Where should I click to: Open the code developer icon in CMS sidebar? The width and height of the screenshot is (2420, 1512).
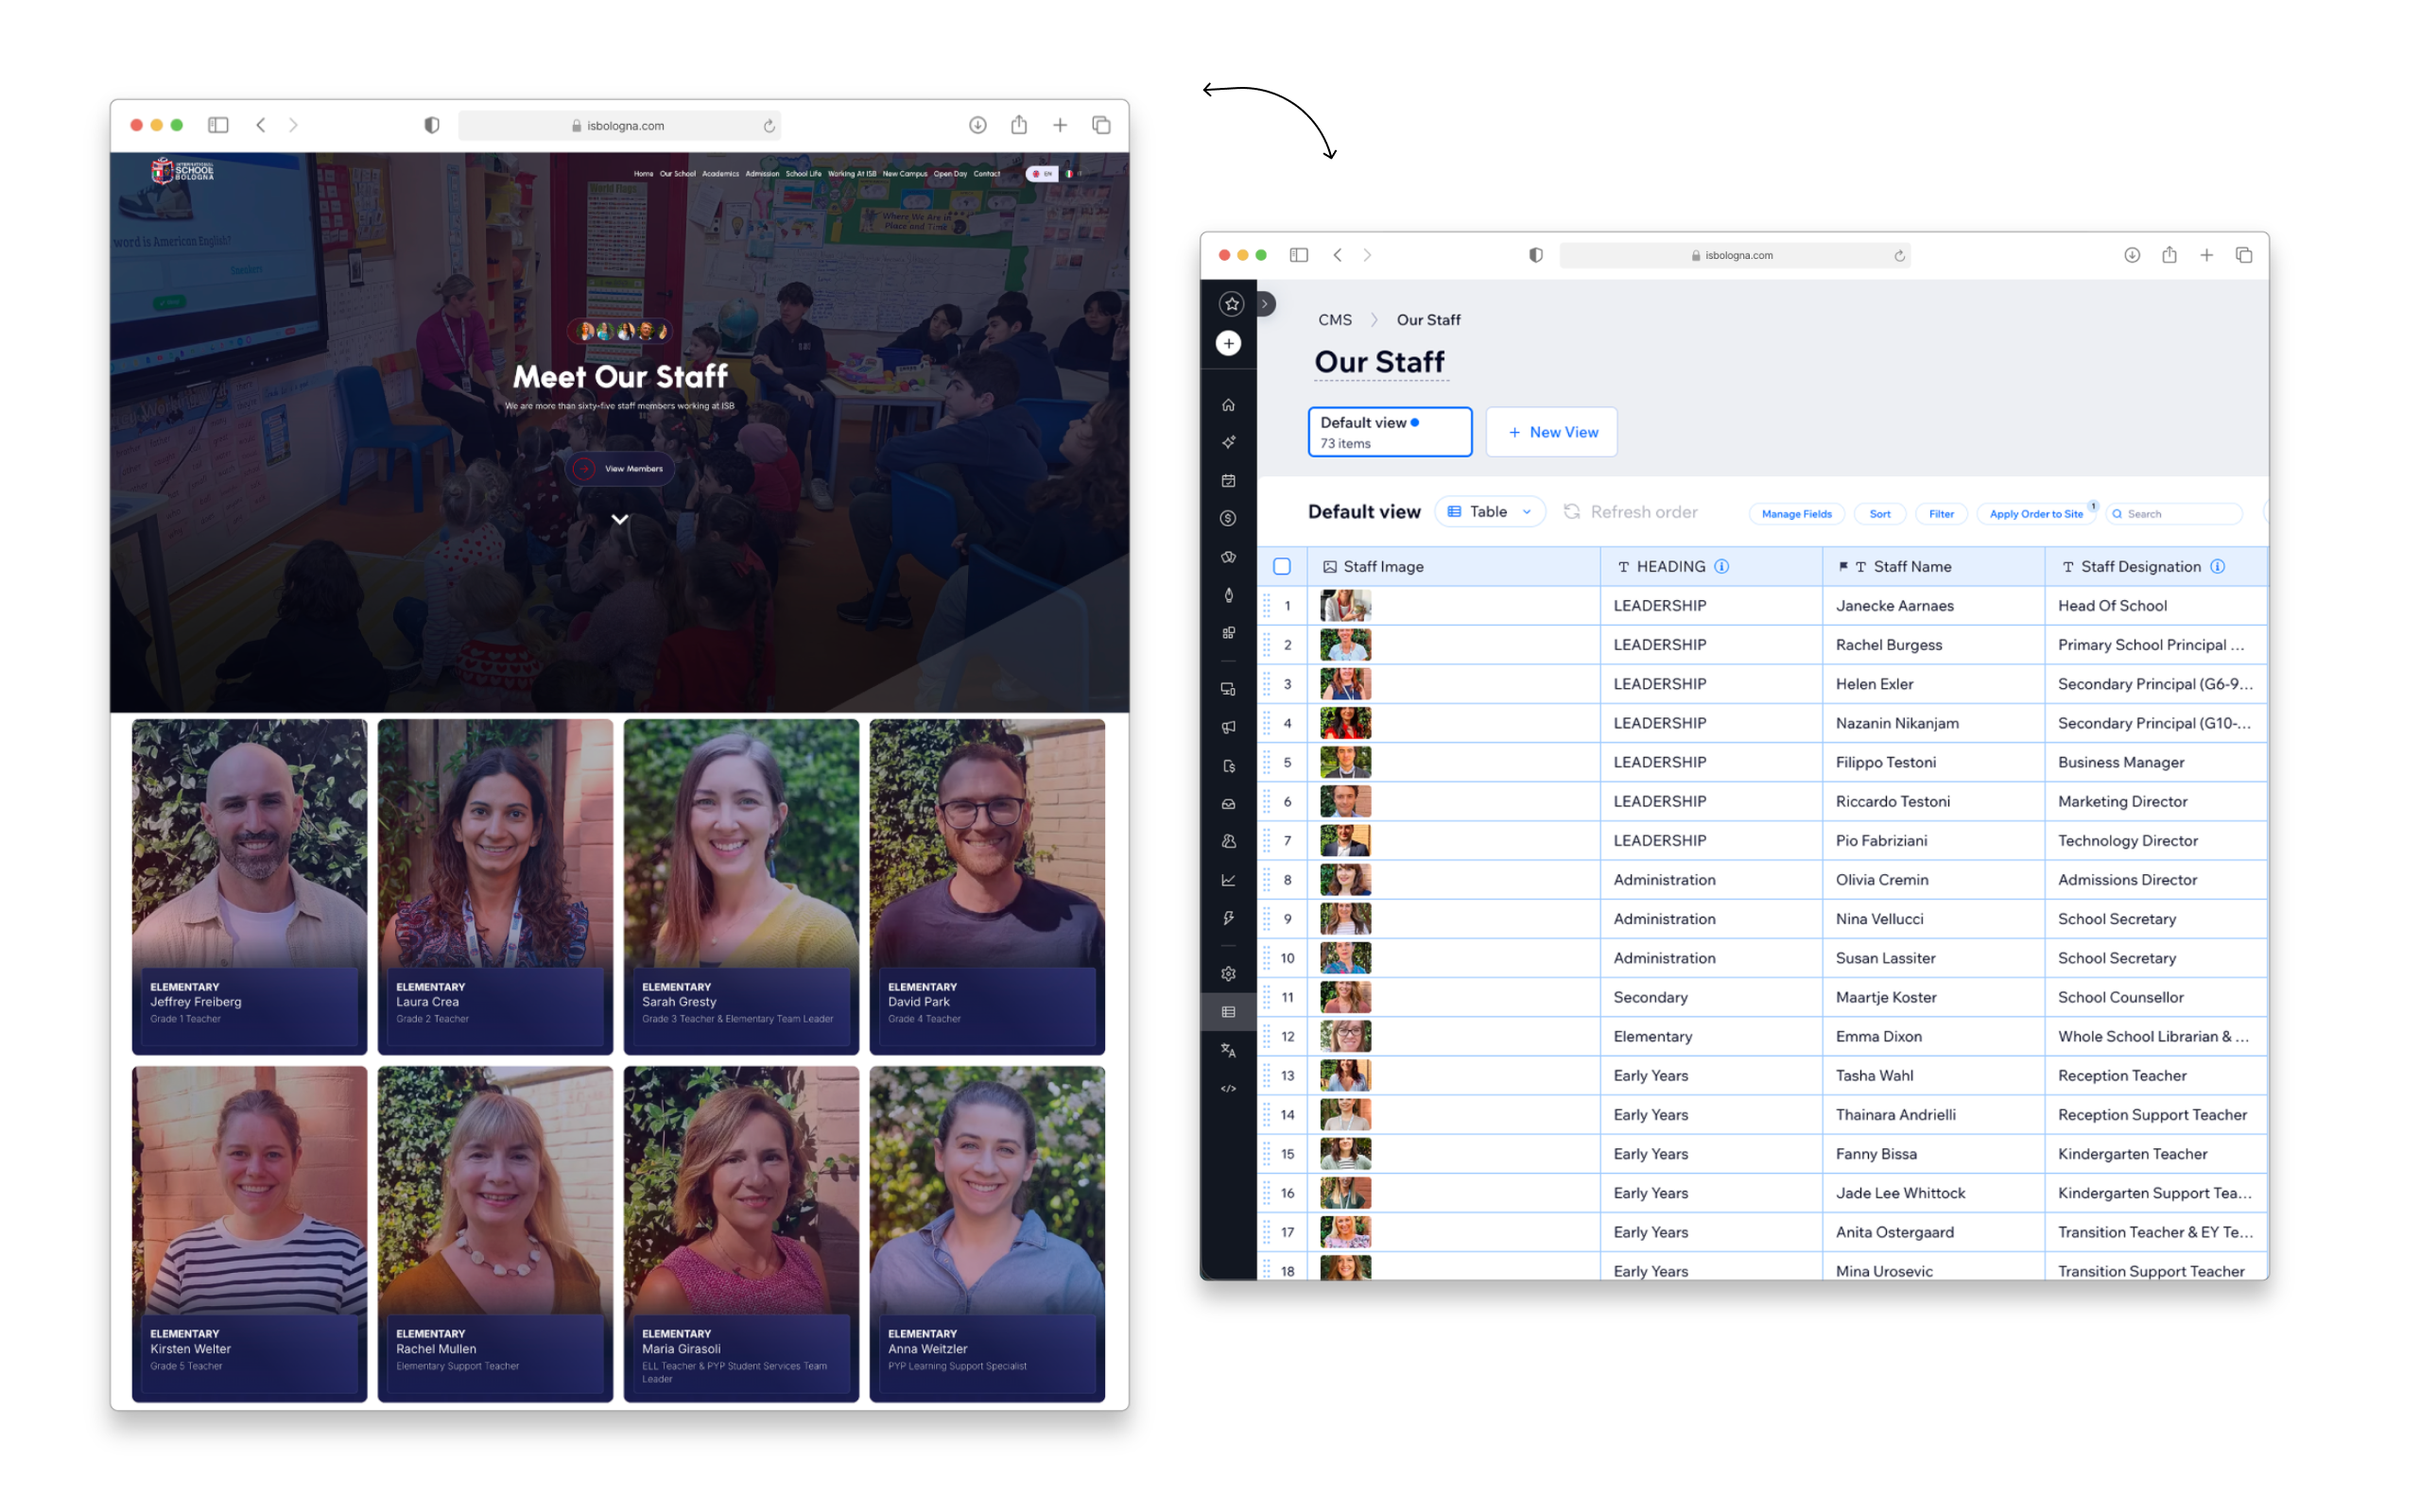pyautogui.click(x=1228, y=1088)
